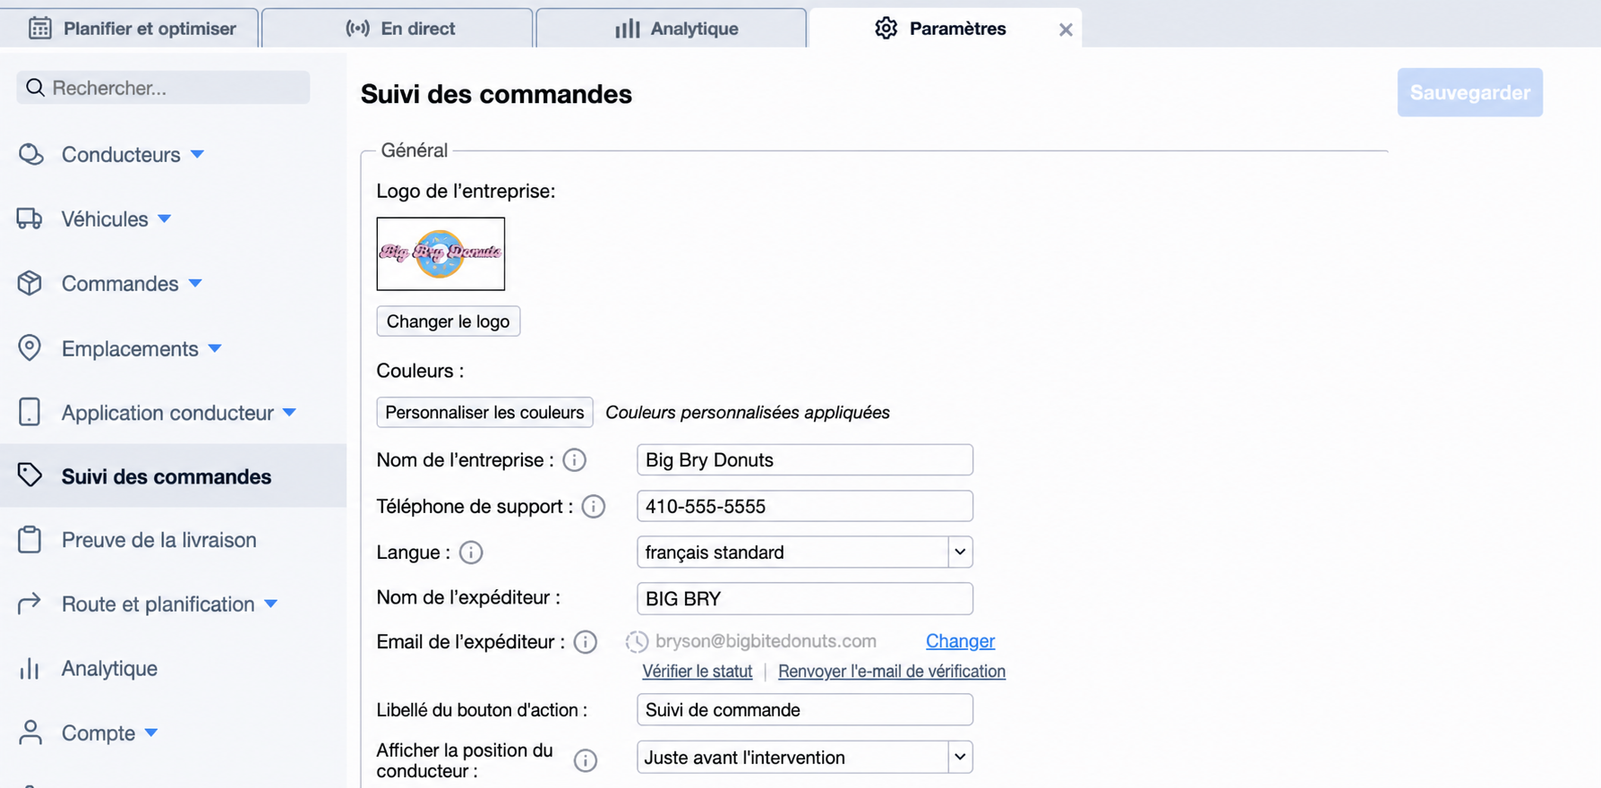Edit the Nom de l'expéditeur field
1601x788 pixels.
[x=805, y=598]
